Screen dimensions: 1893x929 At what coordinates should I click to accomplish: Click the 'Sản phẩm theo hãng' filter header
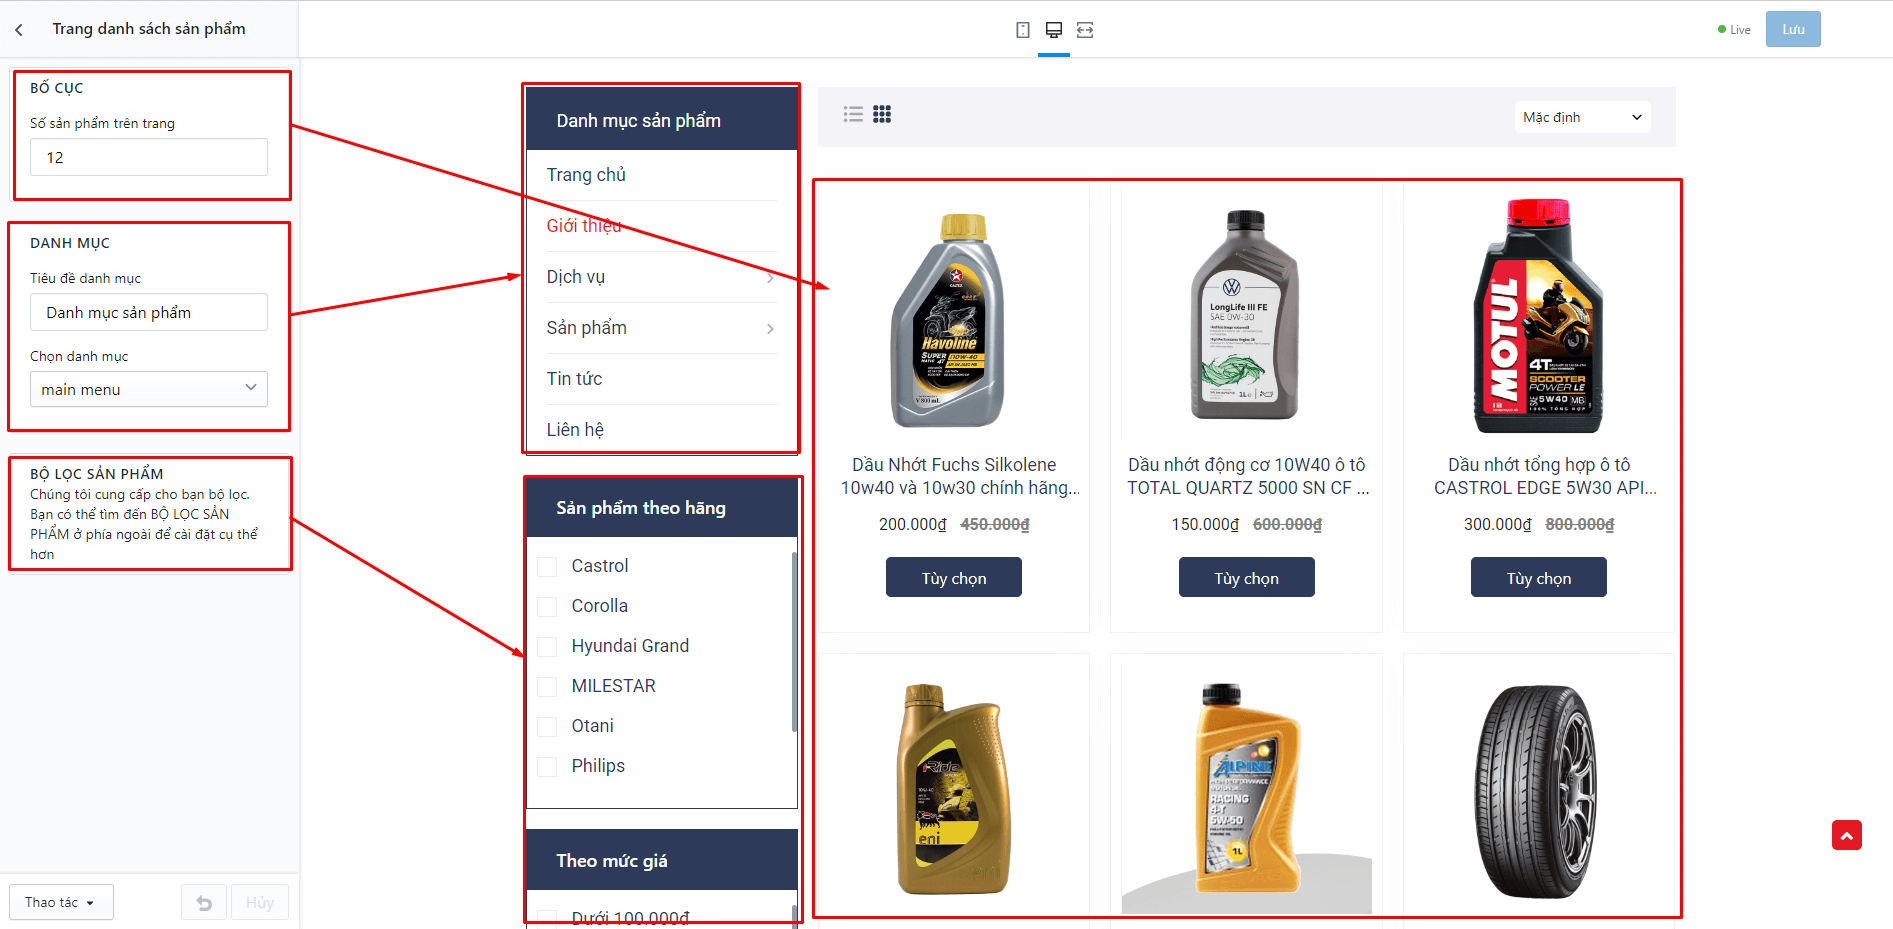point(662,508)
